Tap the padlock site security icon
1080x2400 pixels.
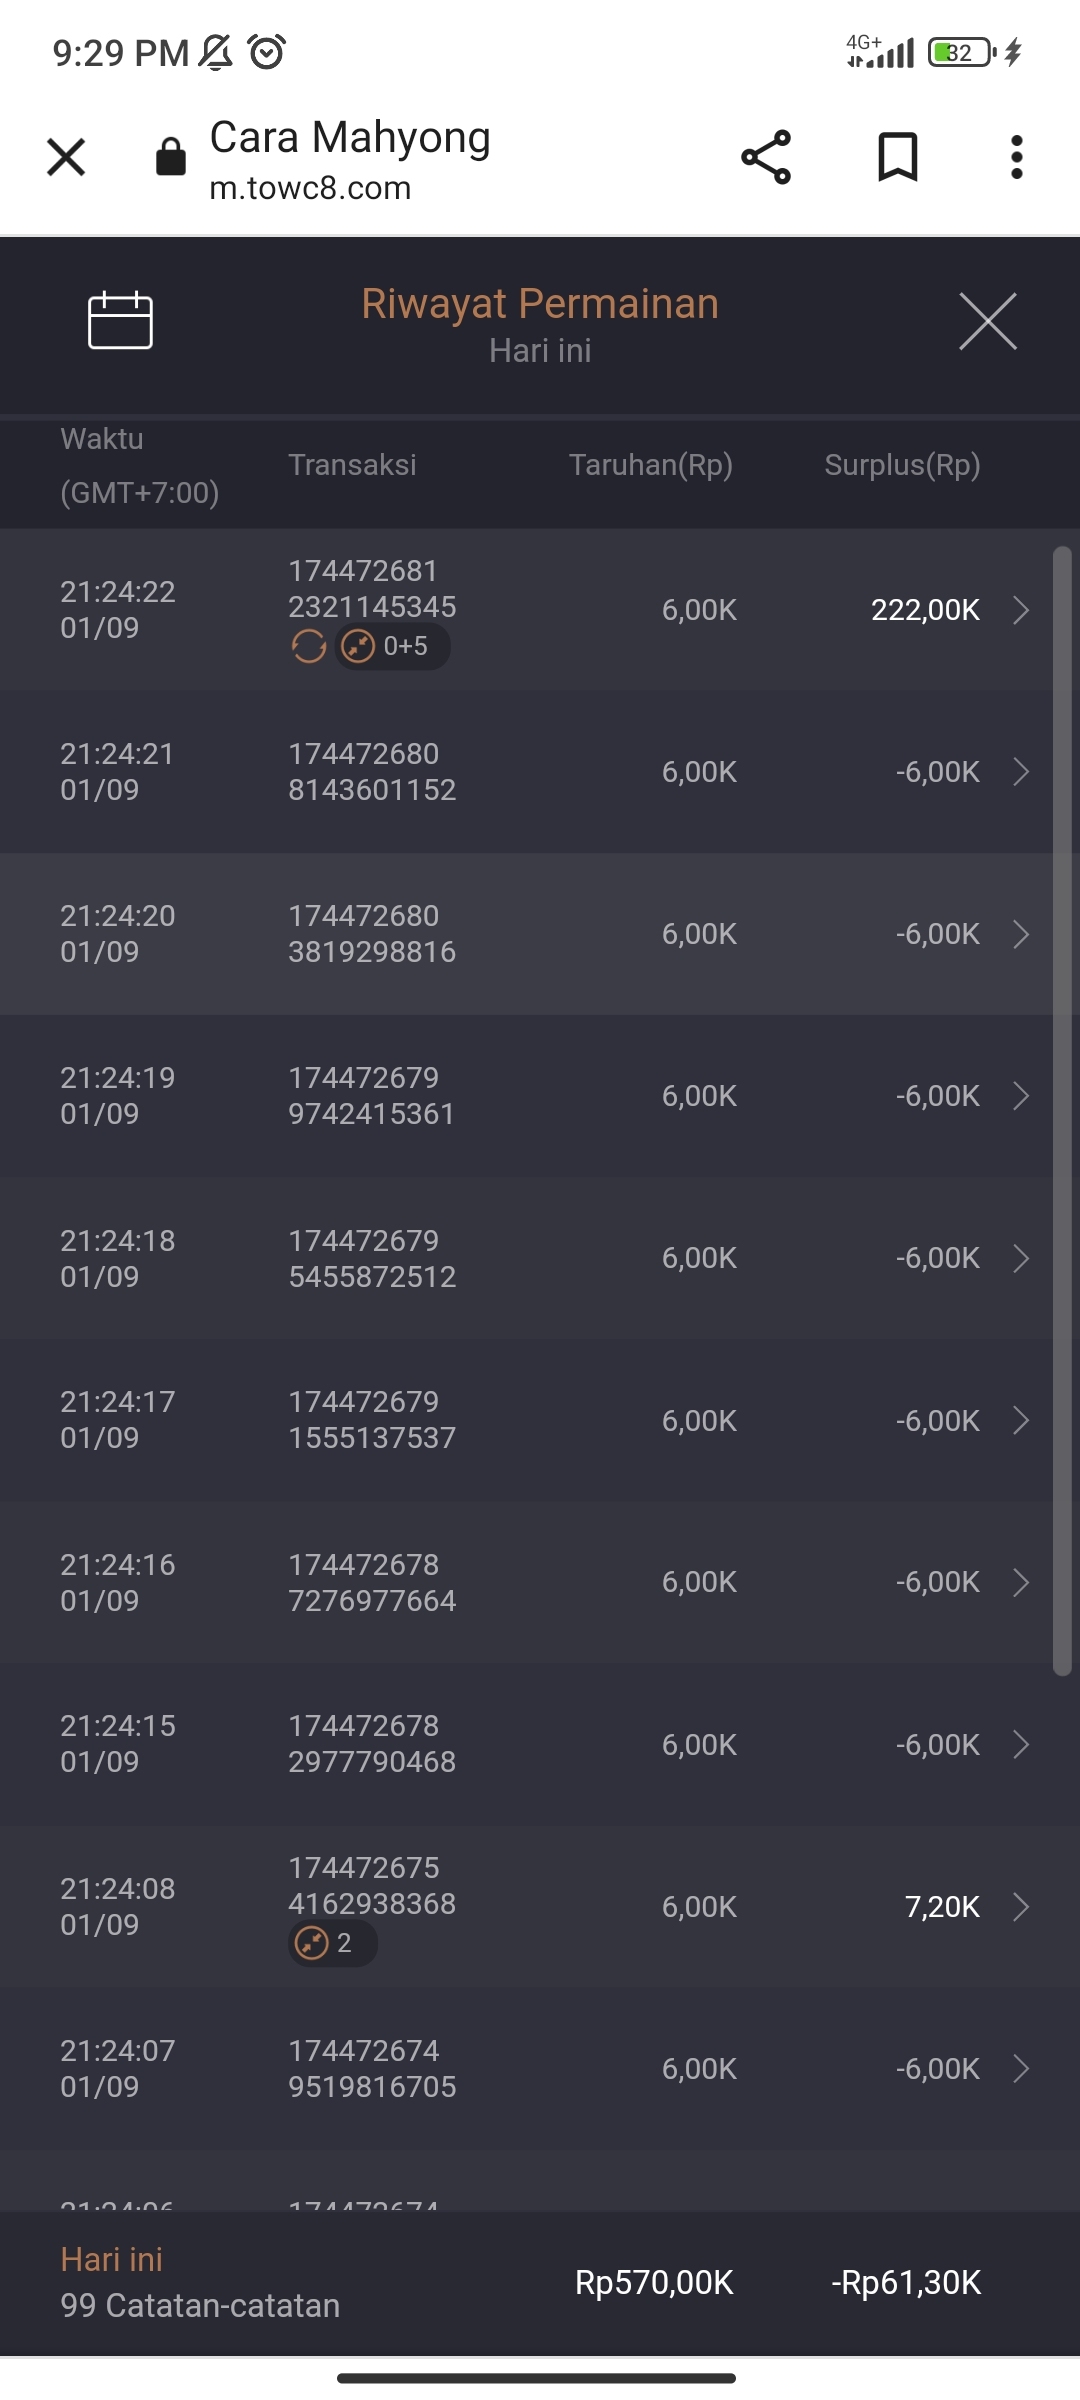click(x=171, y=157)
